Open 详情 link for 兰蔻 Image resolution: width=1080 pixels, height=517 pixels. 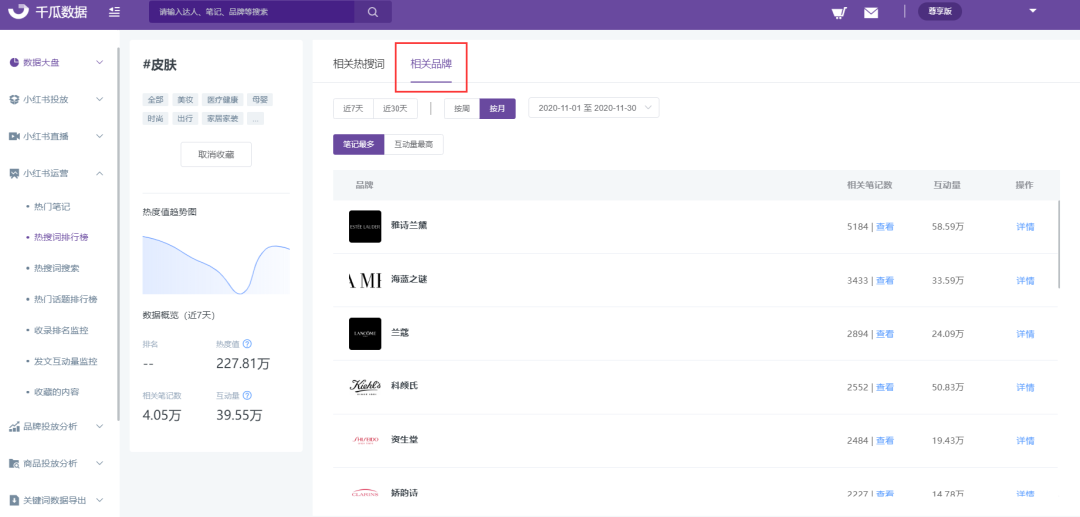1025,334
